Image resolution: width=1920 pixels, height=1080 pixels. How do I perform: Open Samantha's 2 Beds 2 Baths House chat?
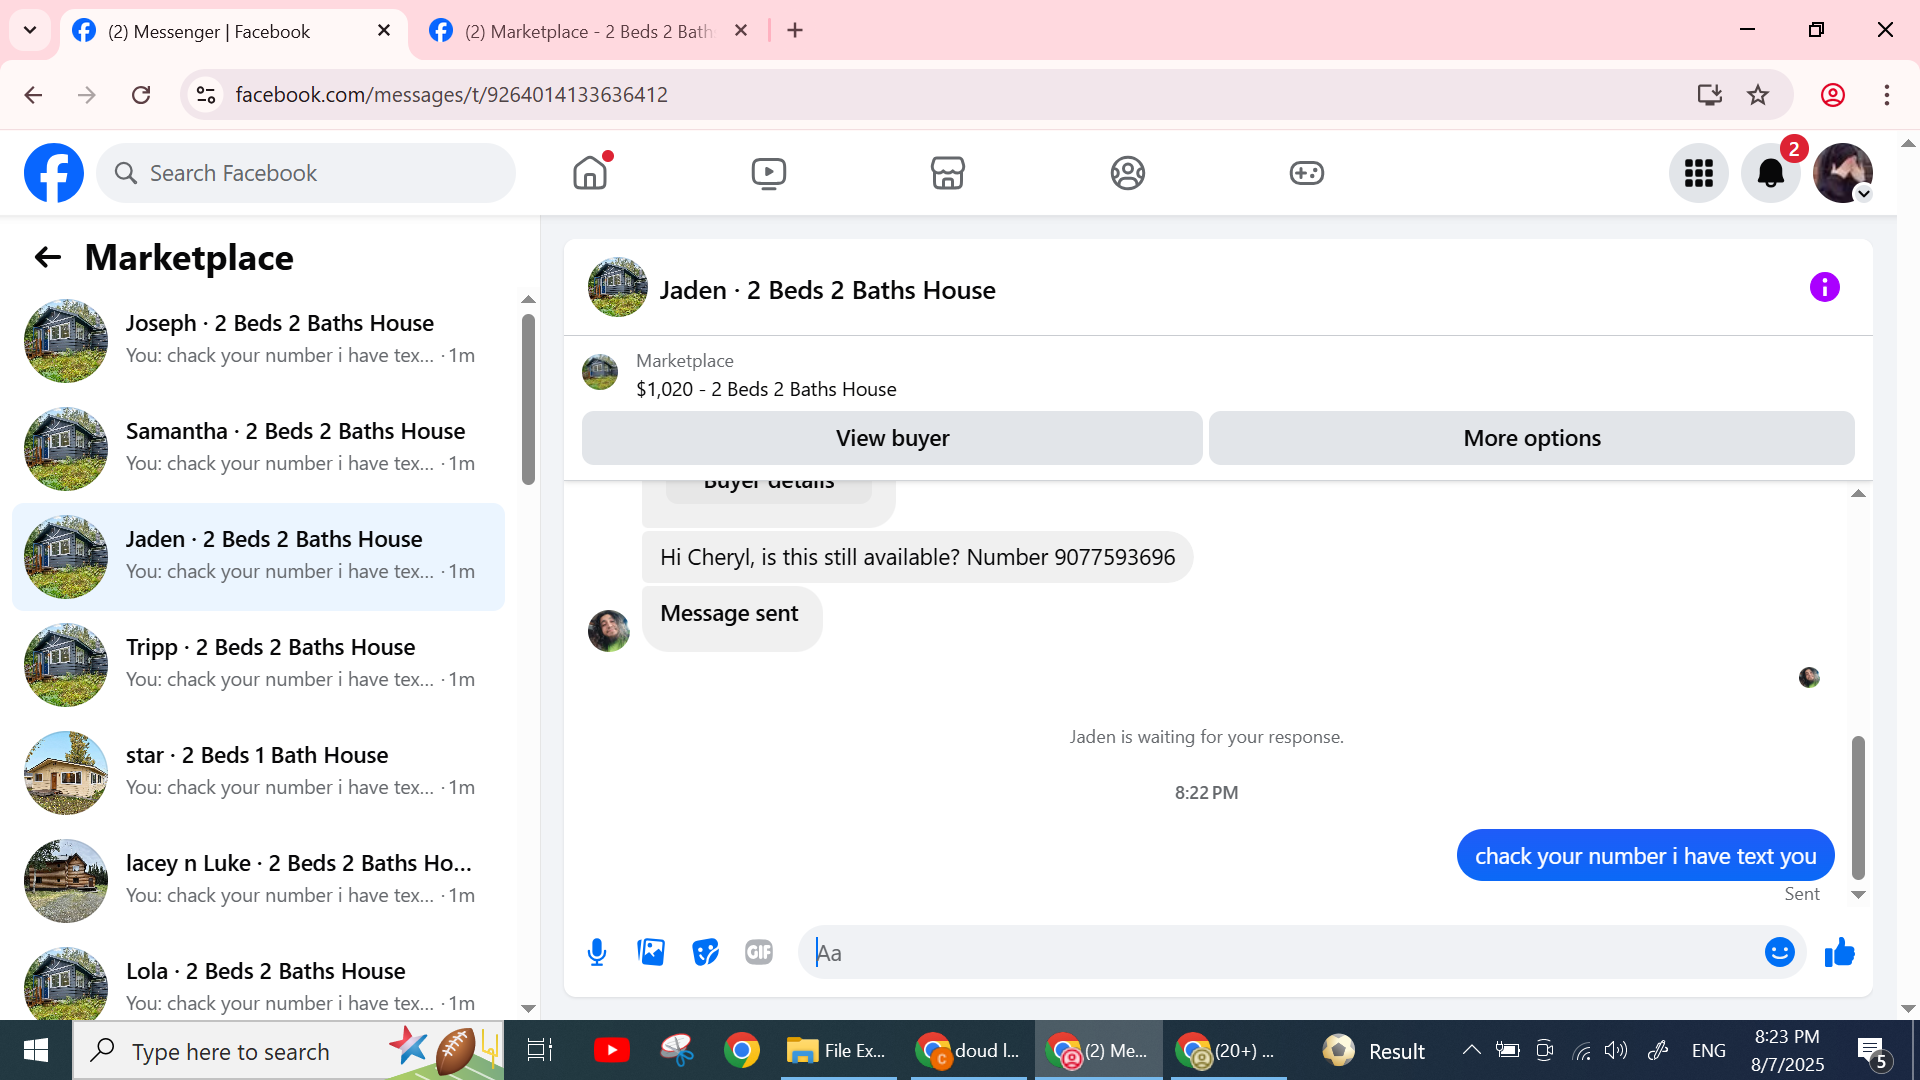(258, 448)
